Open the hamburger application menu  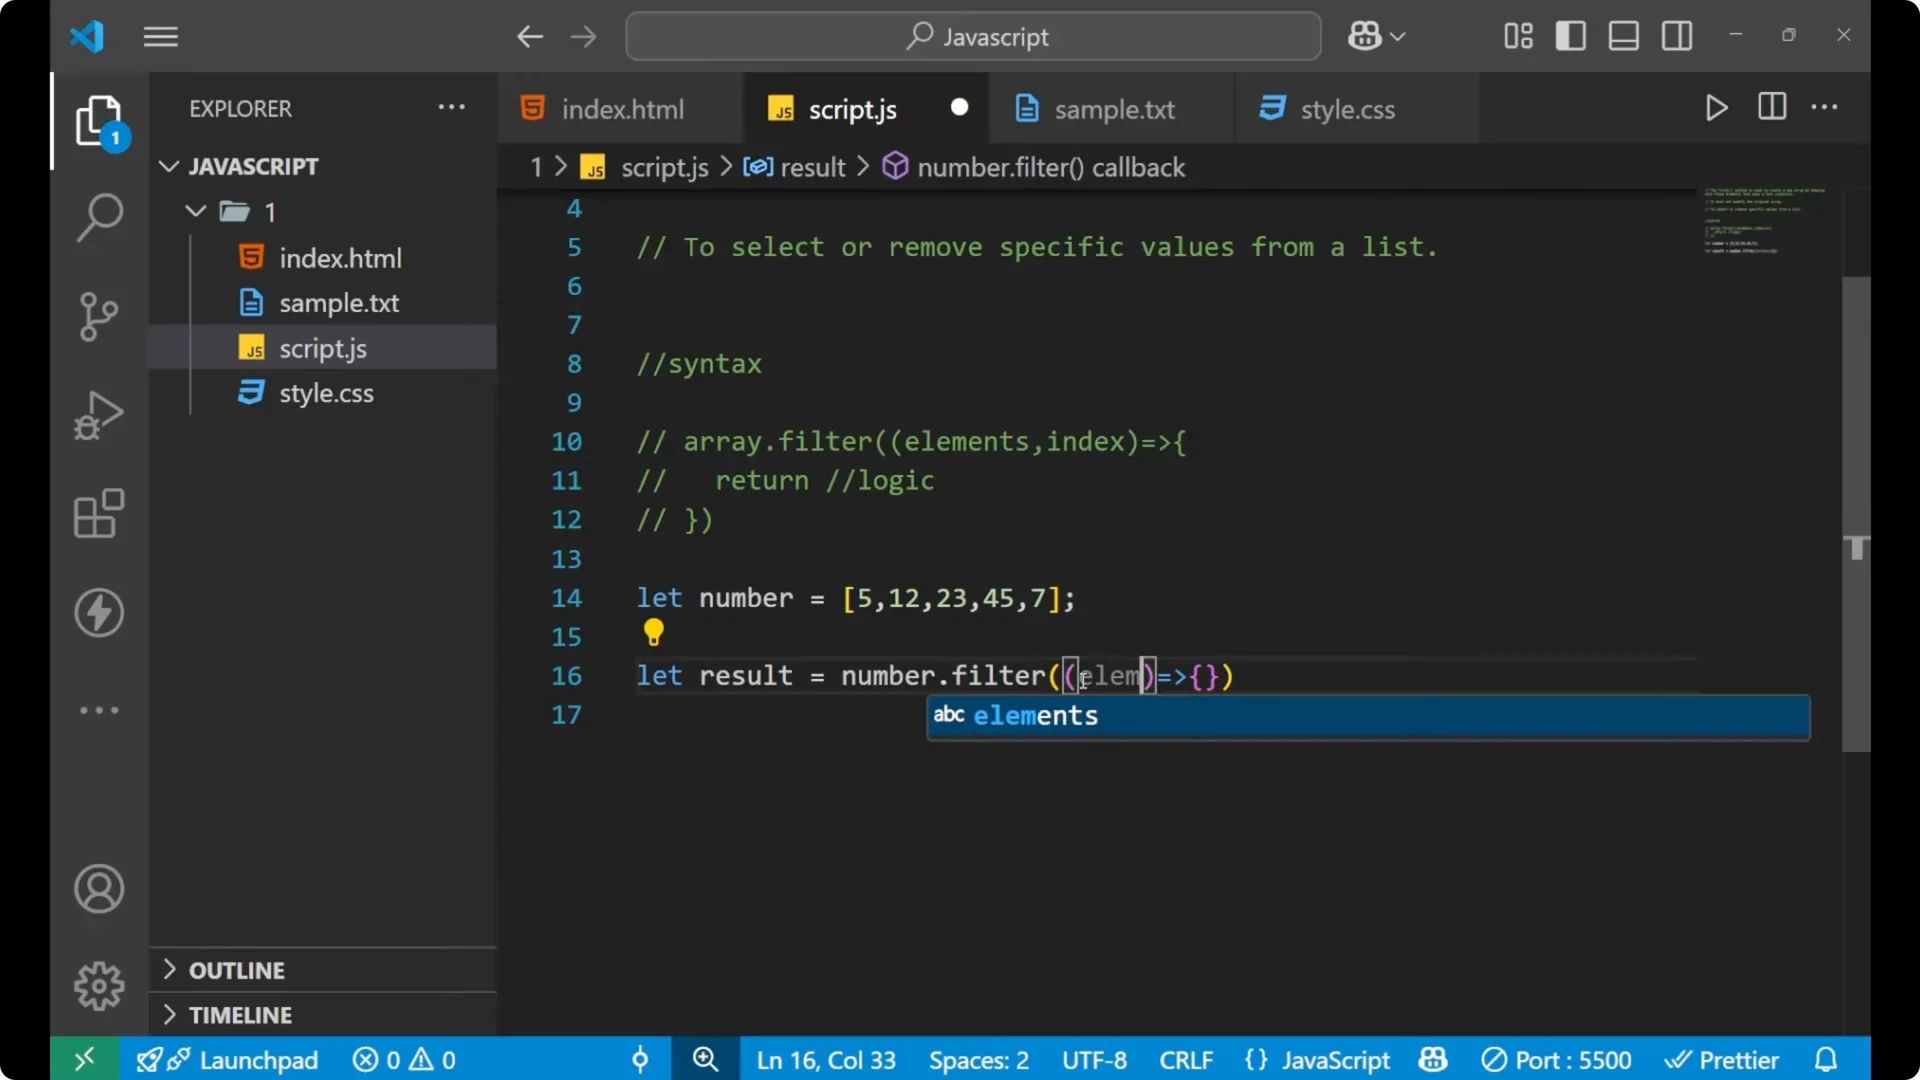pos(160,36)
